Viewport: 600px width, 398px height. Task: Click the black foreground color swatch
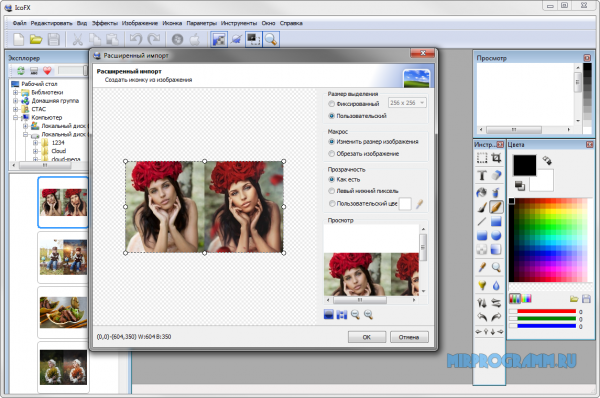point(524,166)
